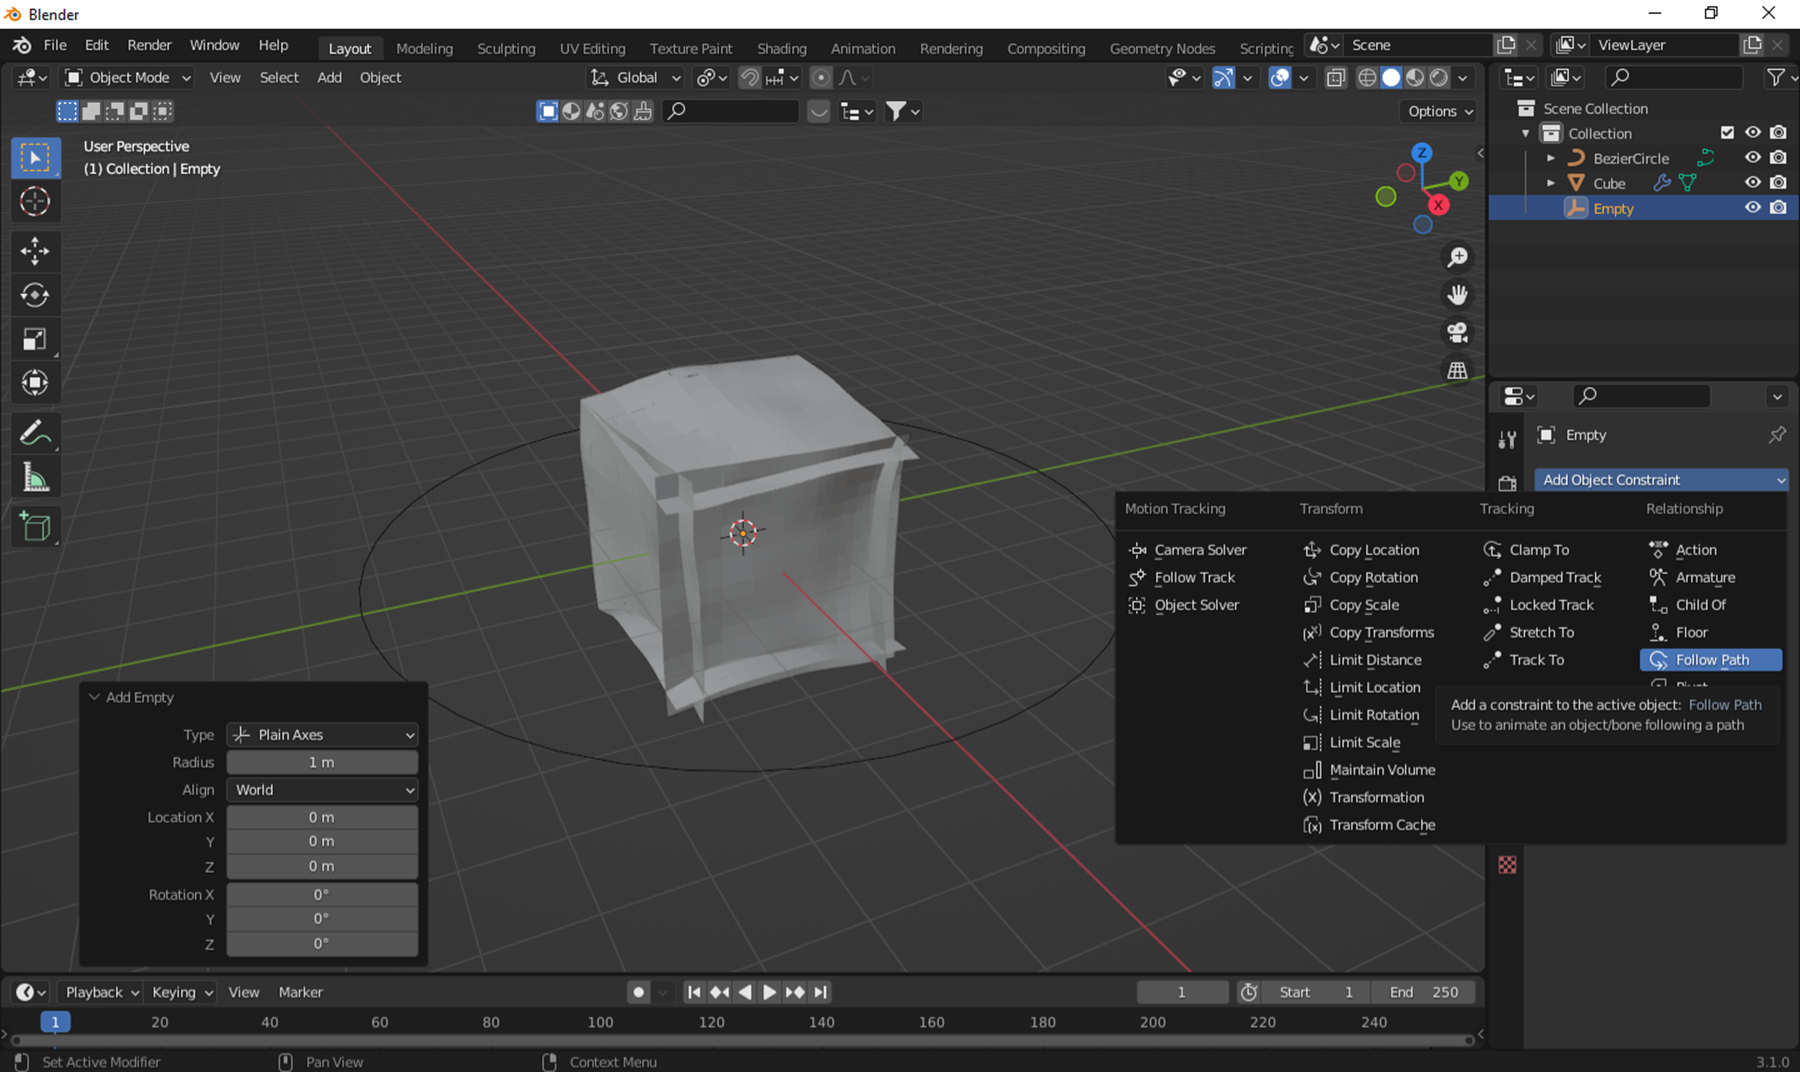The height and width of the screenshot is (1072, 1800).
Task: Click Add Object Constraint button
Action: [1661, 480]
